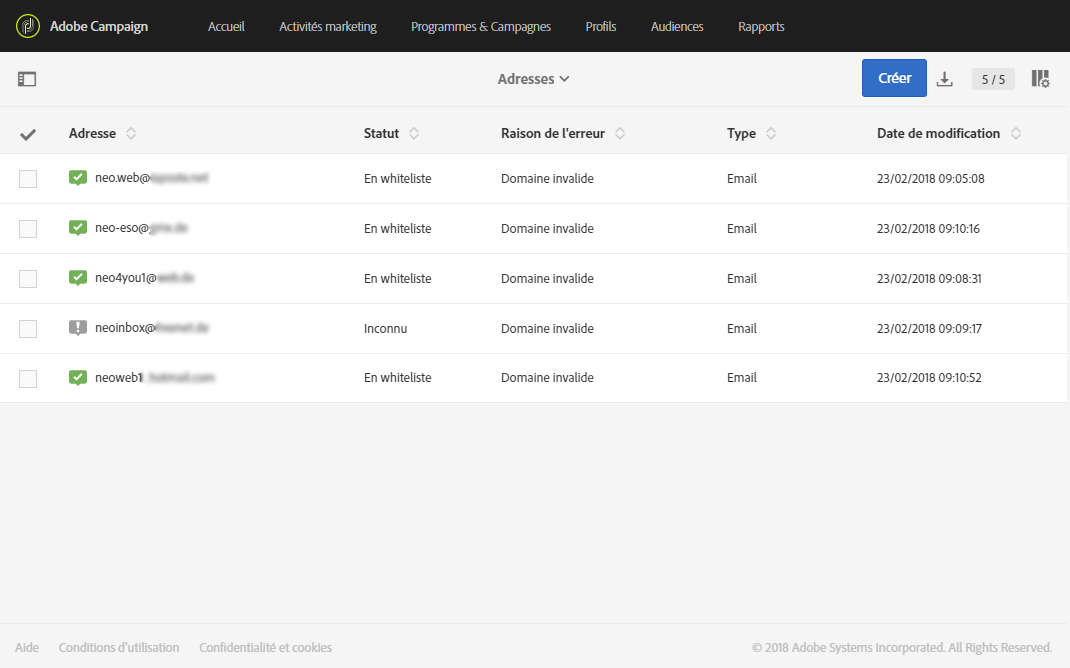1070x668 pixels.
Task: Click green whitelist icon for neo.web address
Action: 78,178
